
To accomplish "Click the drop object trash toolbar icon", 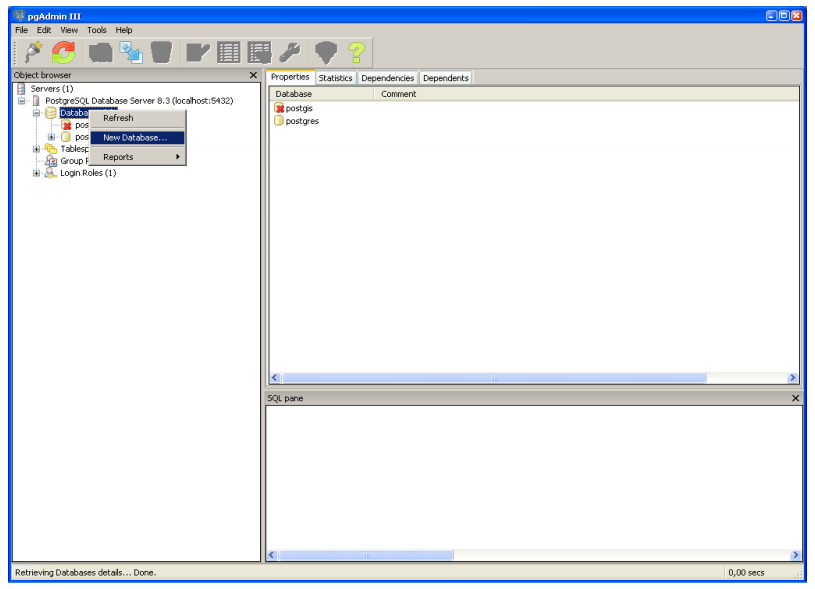I will pos(161,52).
